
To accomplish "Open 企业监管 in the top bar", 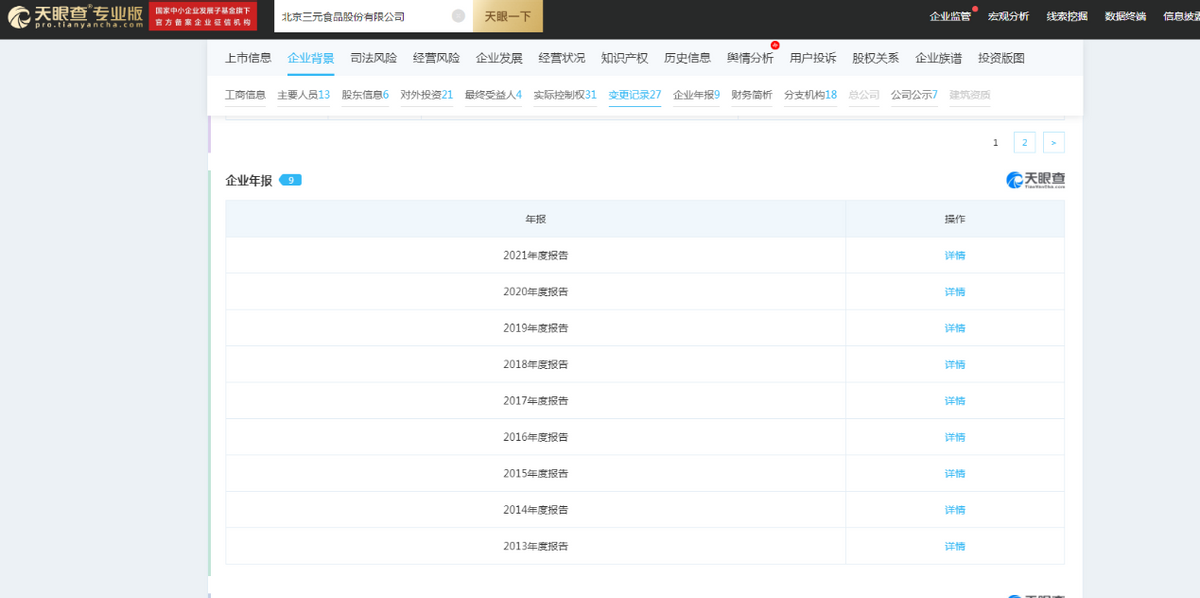I will click(x=950, y=16).
